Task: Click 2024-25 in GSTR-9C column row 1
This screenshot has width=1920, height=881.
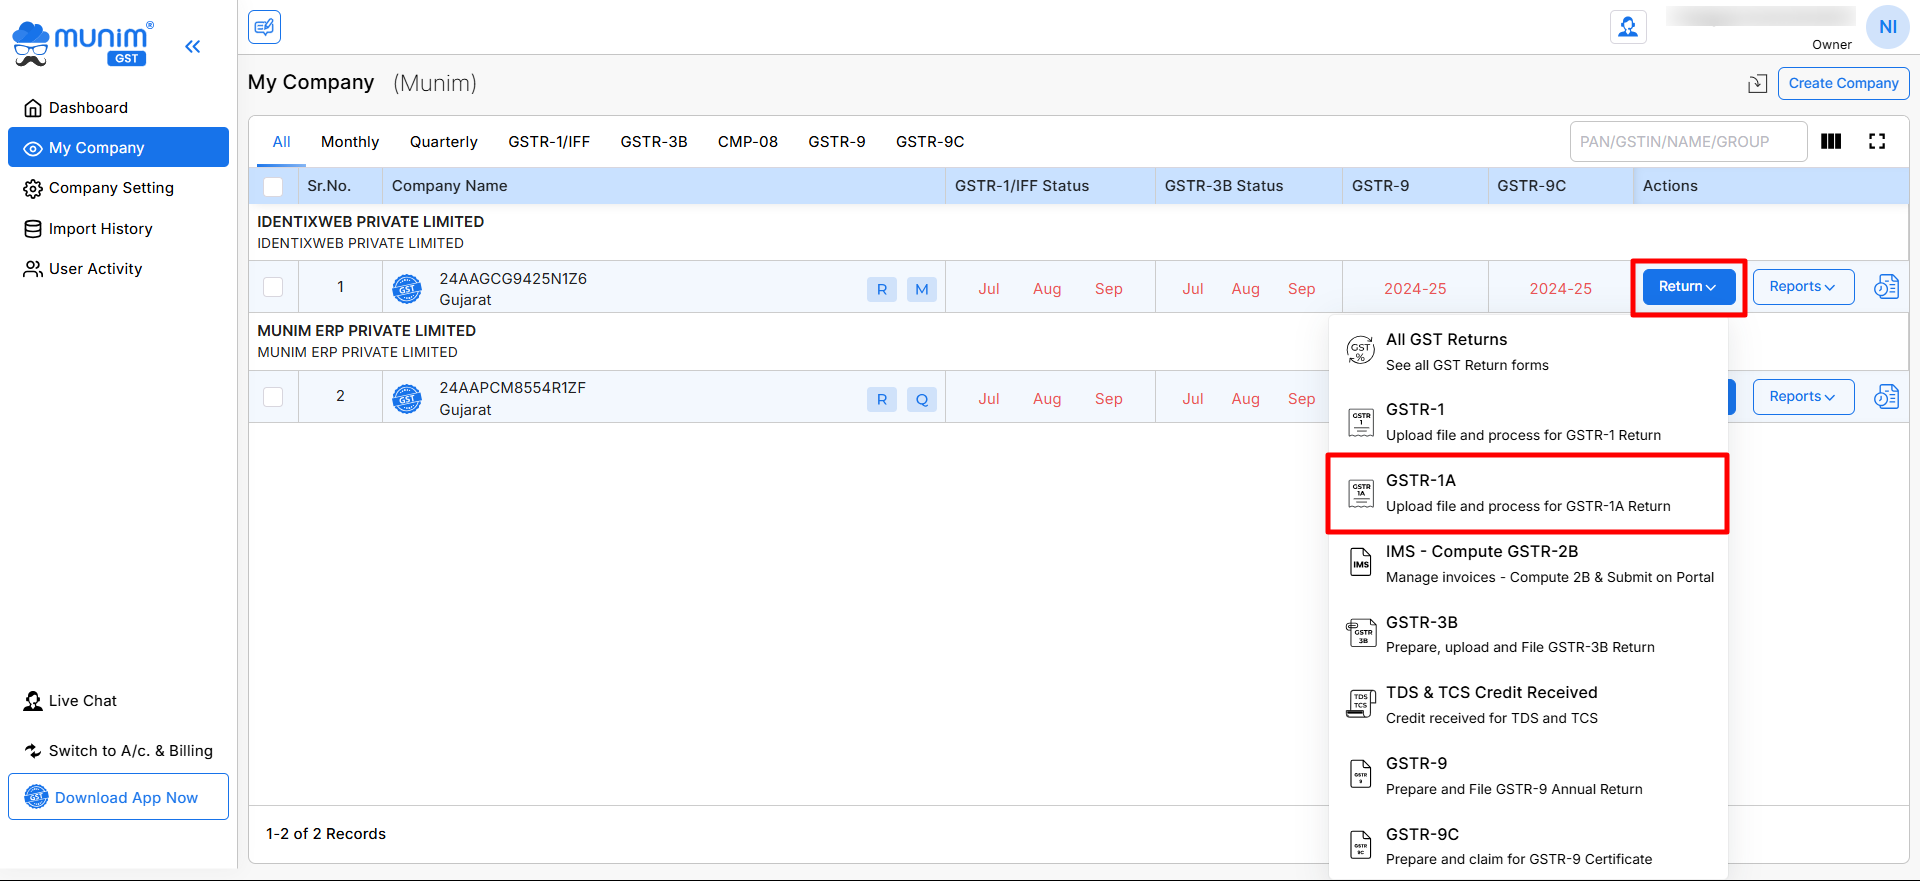Action: [1561, 289]
